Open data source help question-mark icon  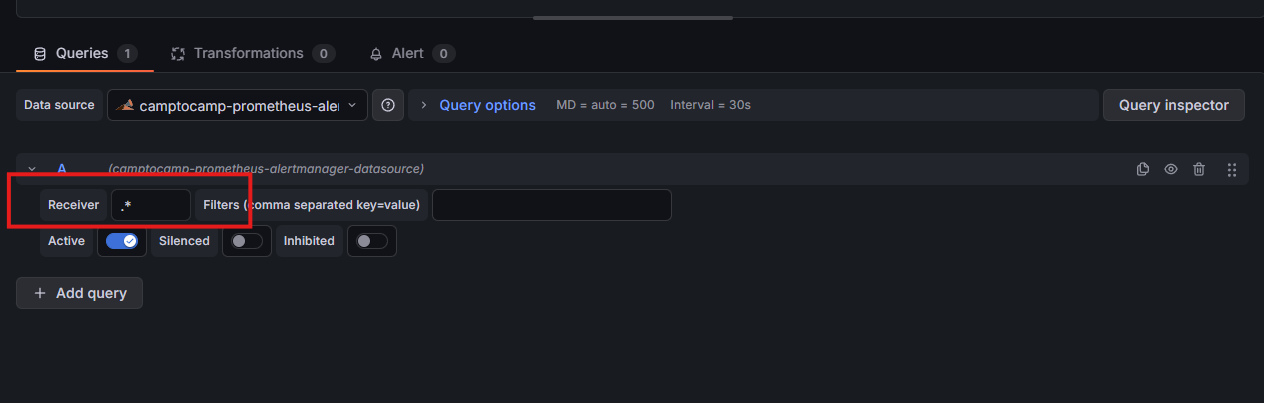tap(388, 105)
